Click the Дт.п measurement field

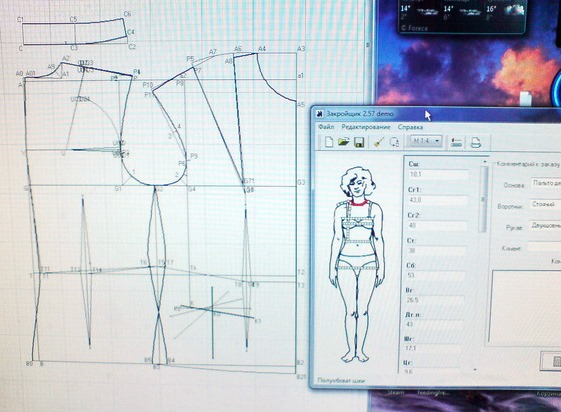(434, 324)
